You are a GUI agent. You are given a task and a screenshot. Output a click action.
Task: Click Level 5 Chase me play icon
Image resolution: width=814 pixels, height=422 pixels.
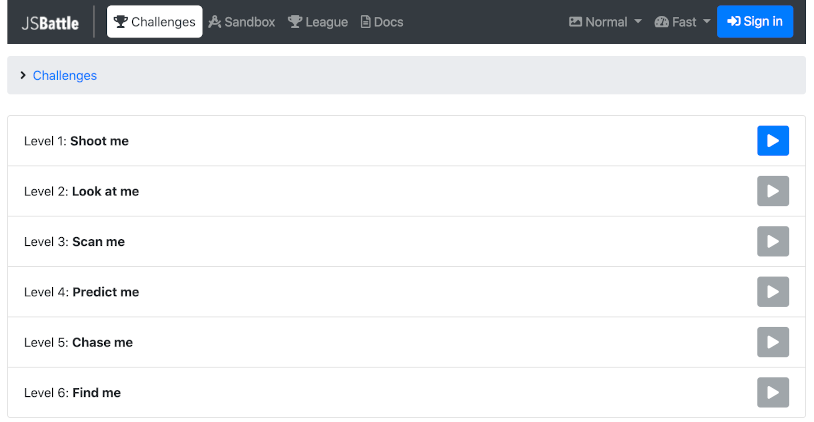(x=772, y=342)
